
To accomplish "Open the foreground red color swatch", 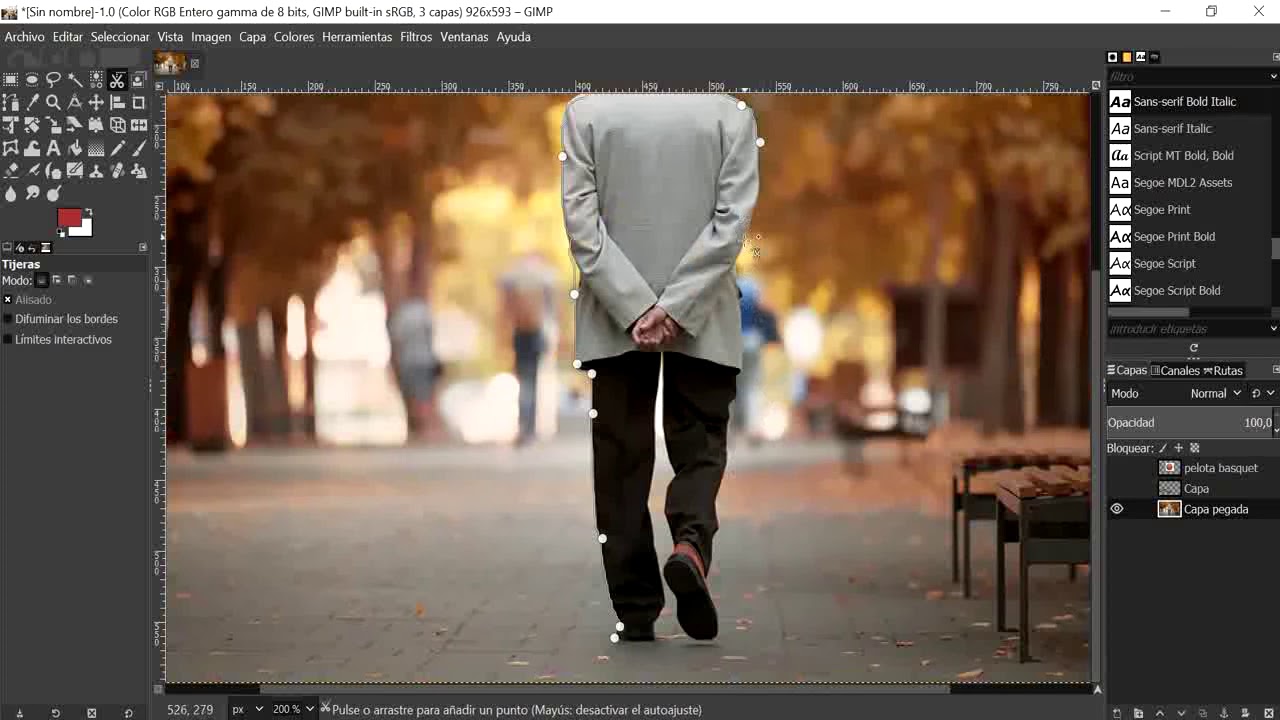I will 68,217.
